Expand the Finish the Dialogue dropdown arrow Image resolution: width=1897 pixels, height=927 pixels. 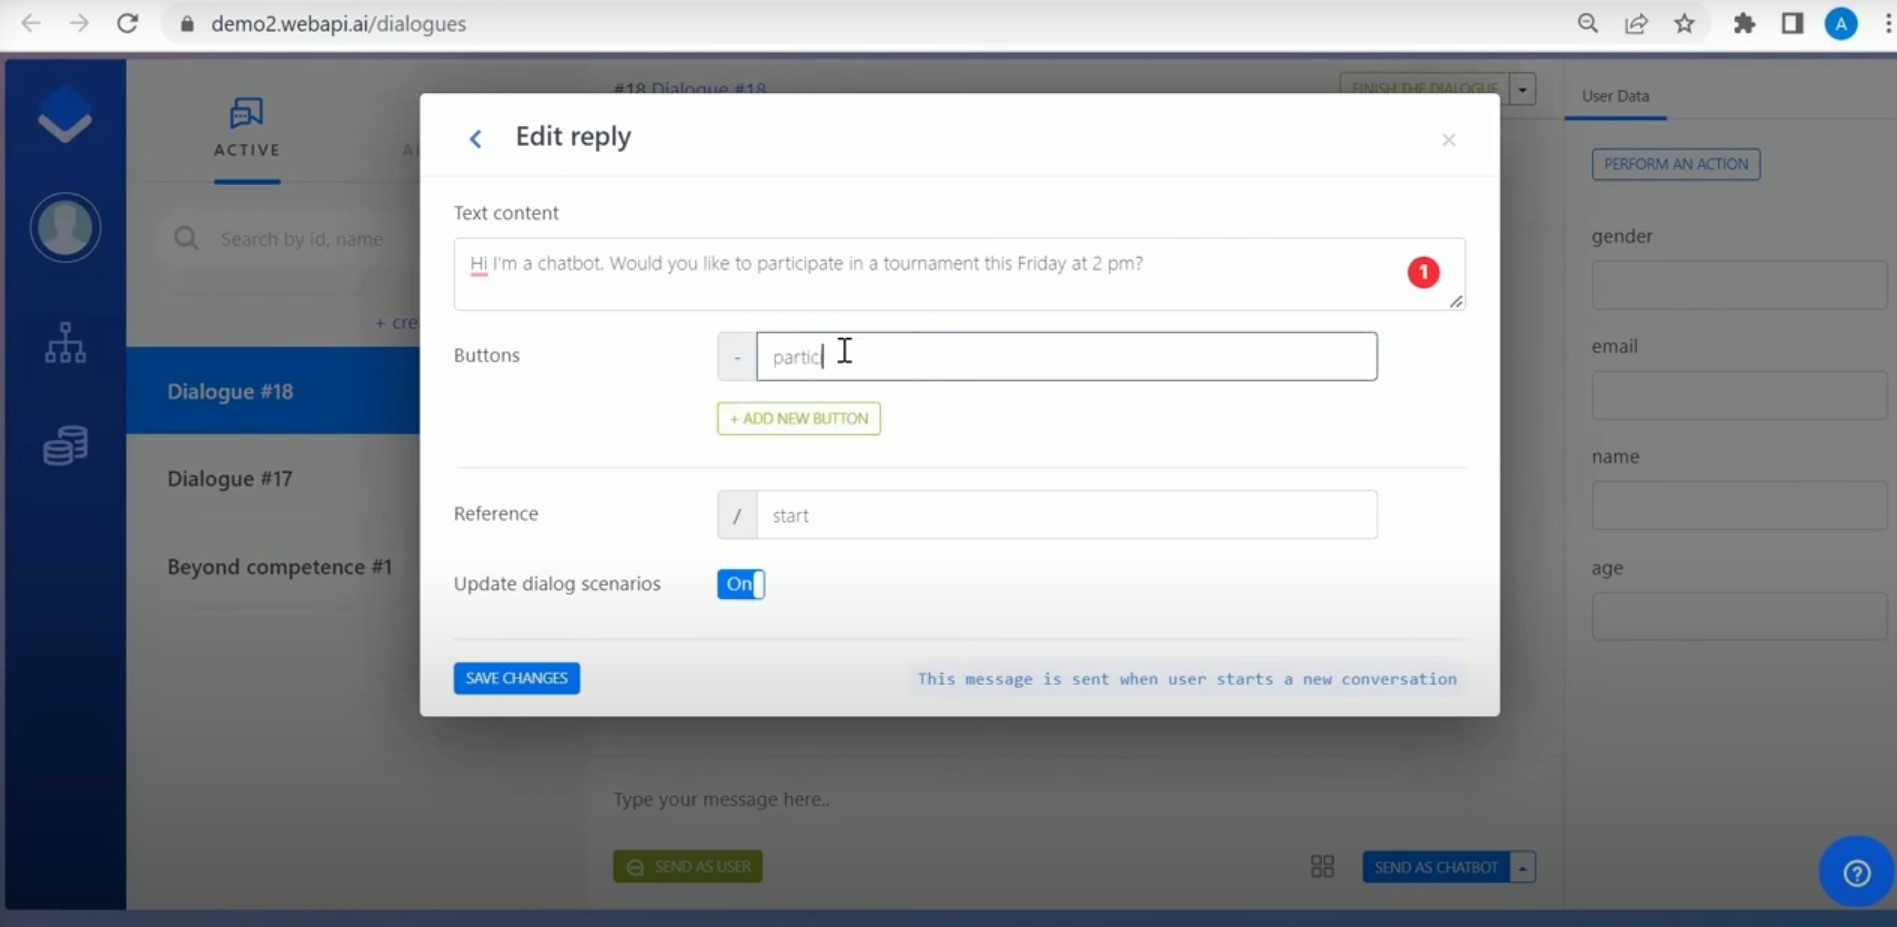click(1522, 89)
